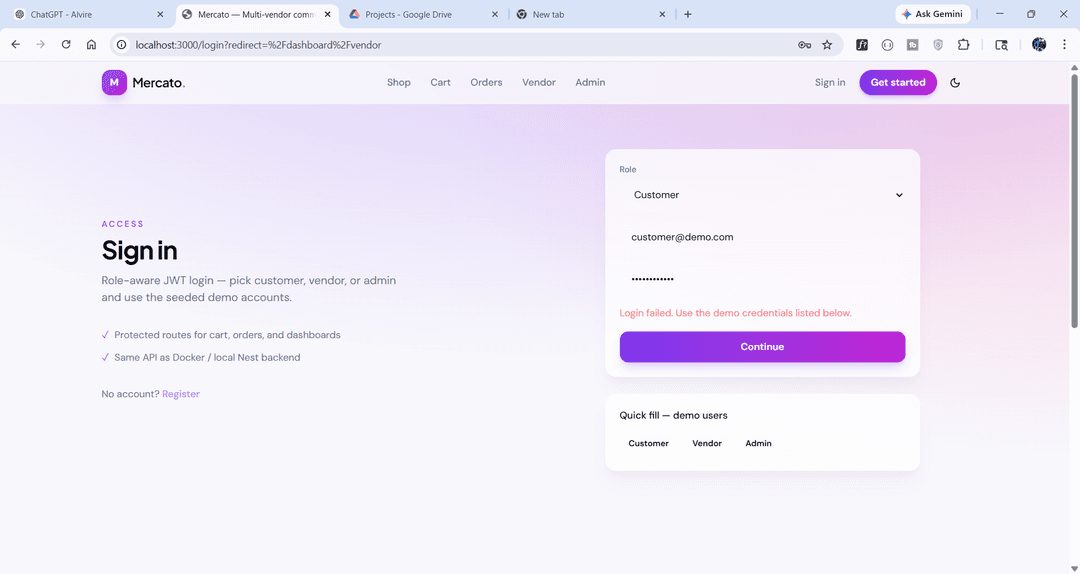The width and height of the screenshot is (1080, 574).
Task: Open Orders in navigation menu
Action: pyautogui.click(x=486, y=83)
